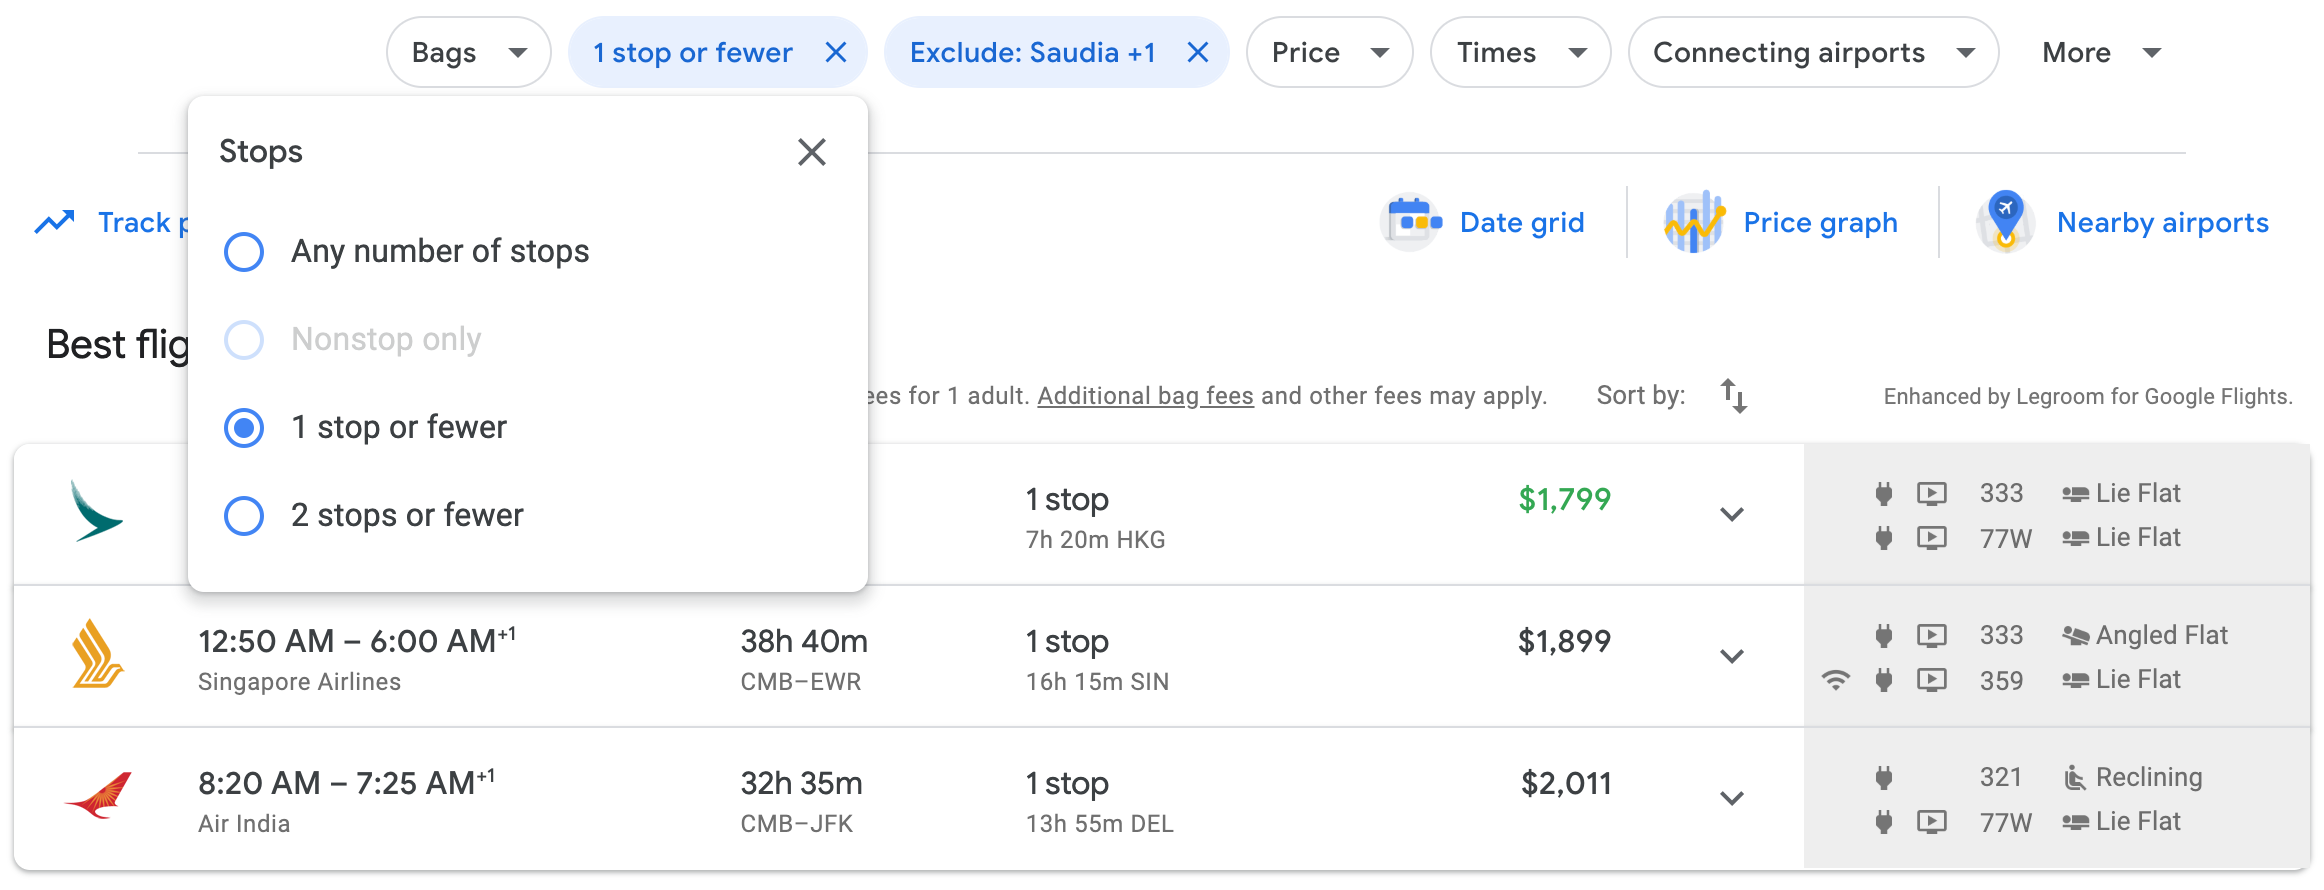Expand the Air India $2,011 flight details
The height and width of the screenshot is (890, 2324).
(x=1732, y=798)
